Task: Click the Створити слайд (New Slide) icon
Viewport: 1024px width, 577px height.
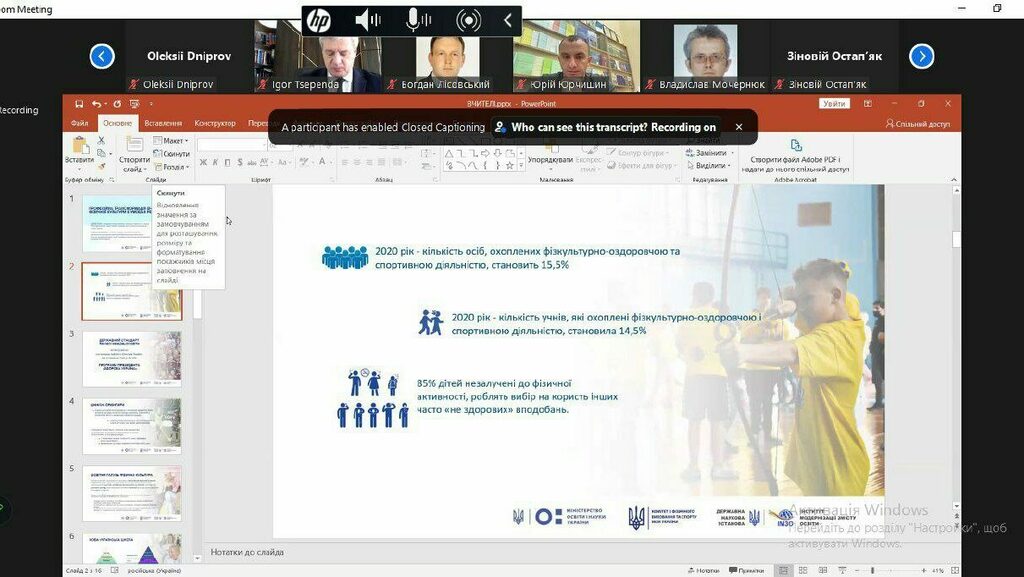Action: [x=133, y=147]
